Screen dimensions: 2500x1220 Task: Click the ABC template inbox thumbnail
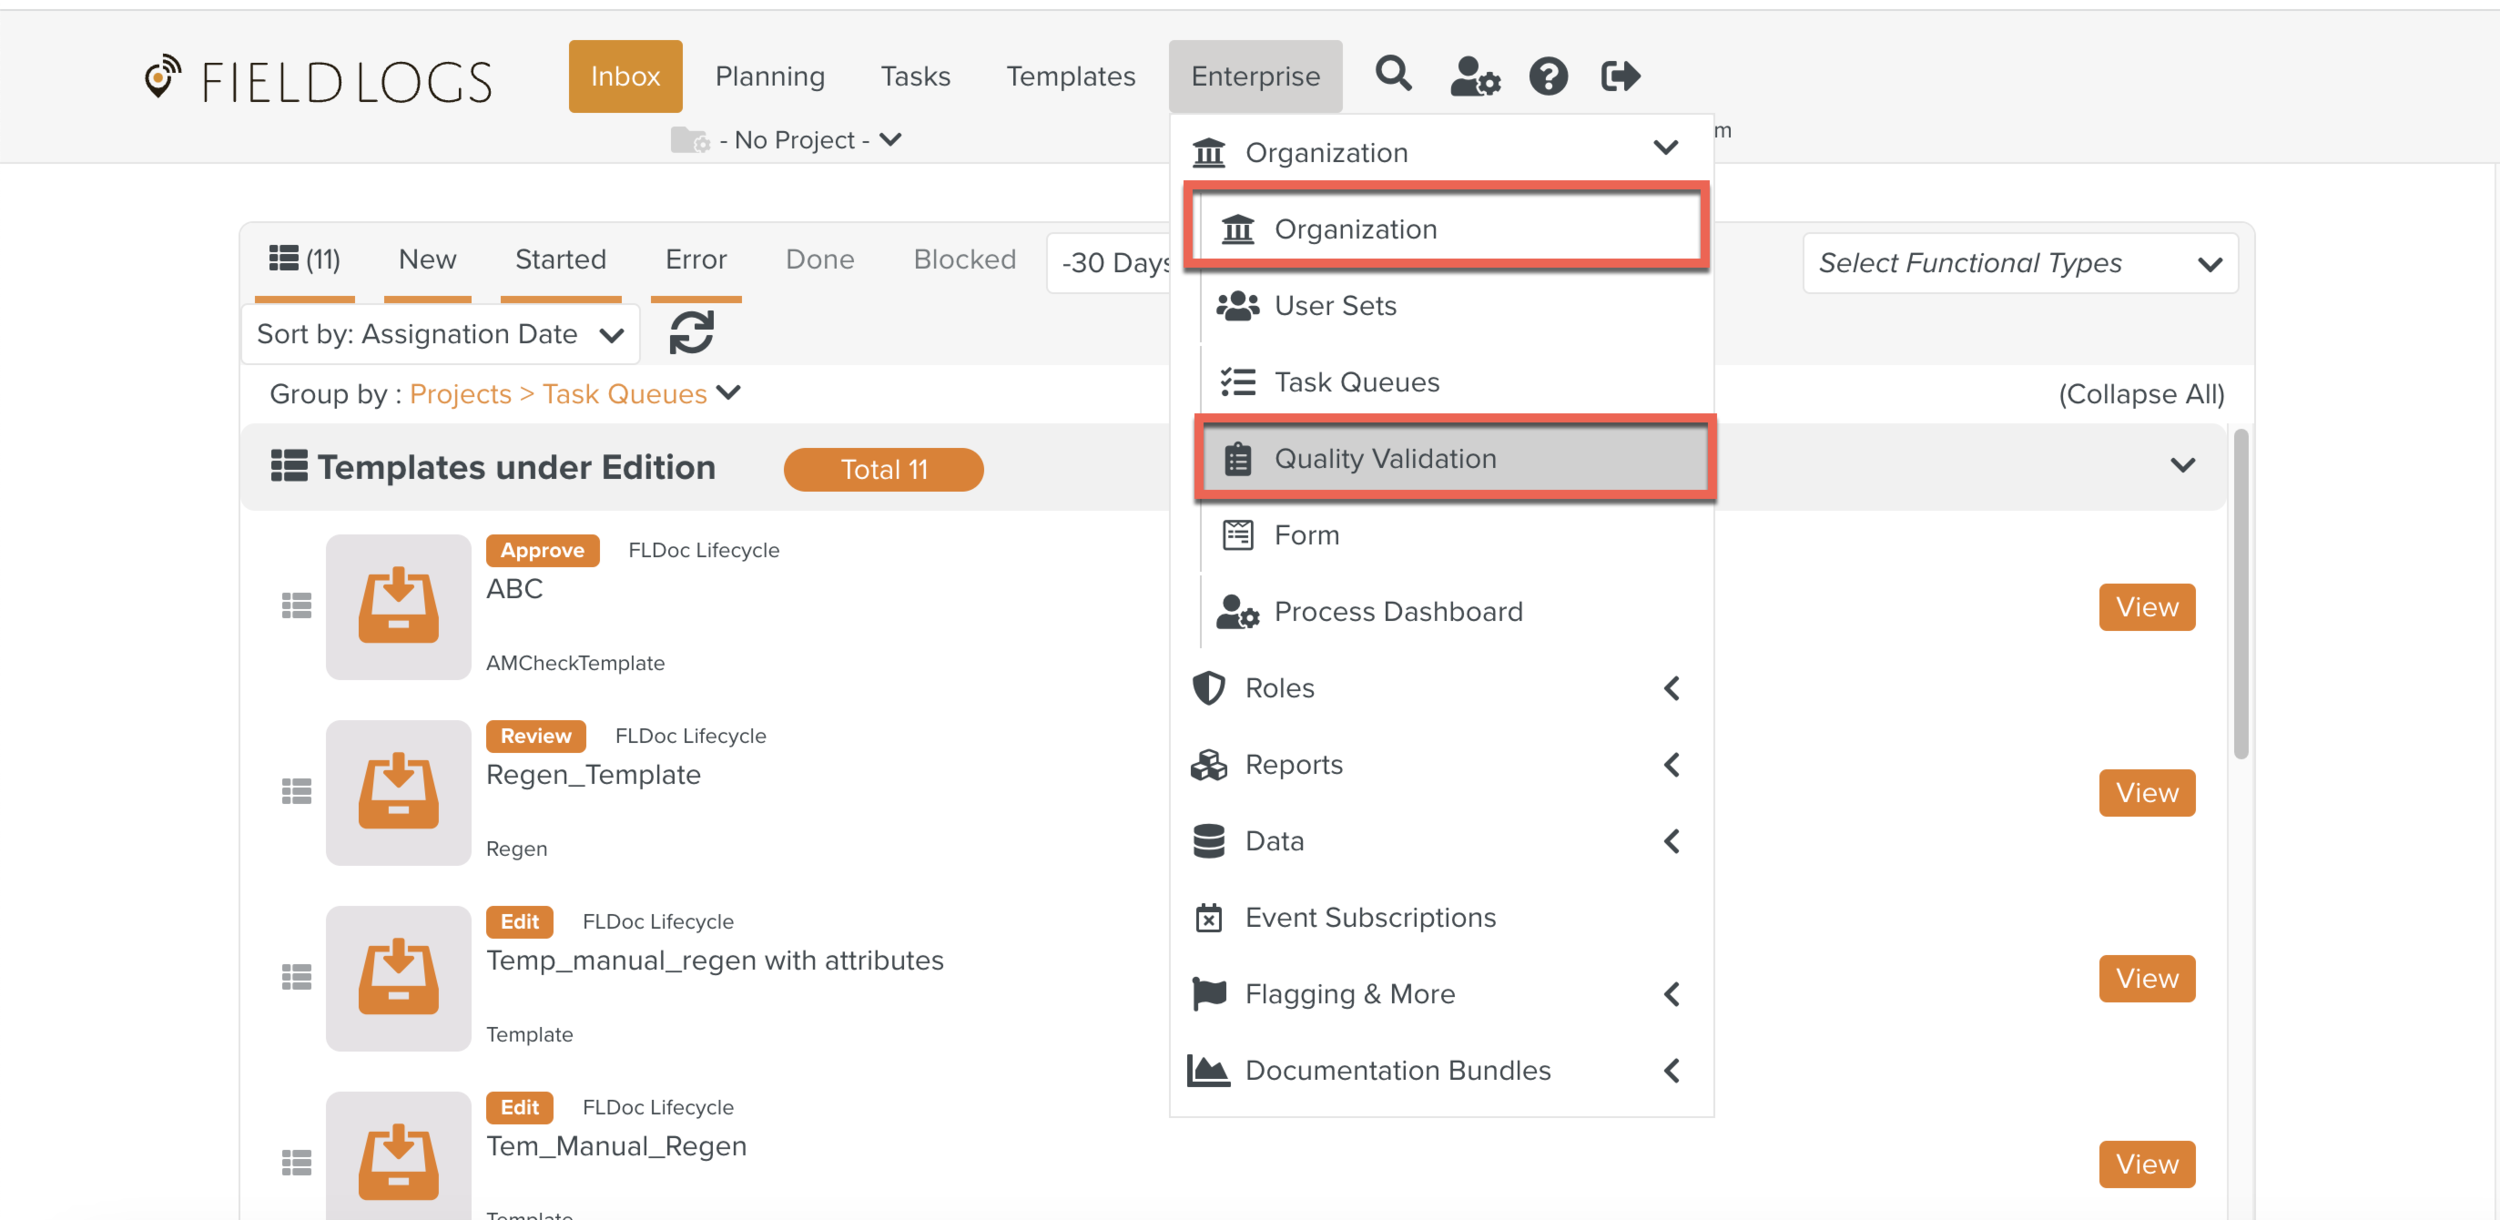click(398, 606)
